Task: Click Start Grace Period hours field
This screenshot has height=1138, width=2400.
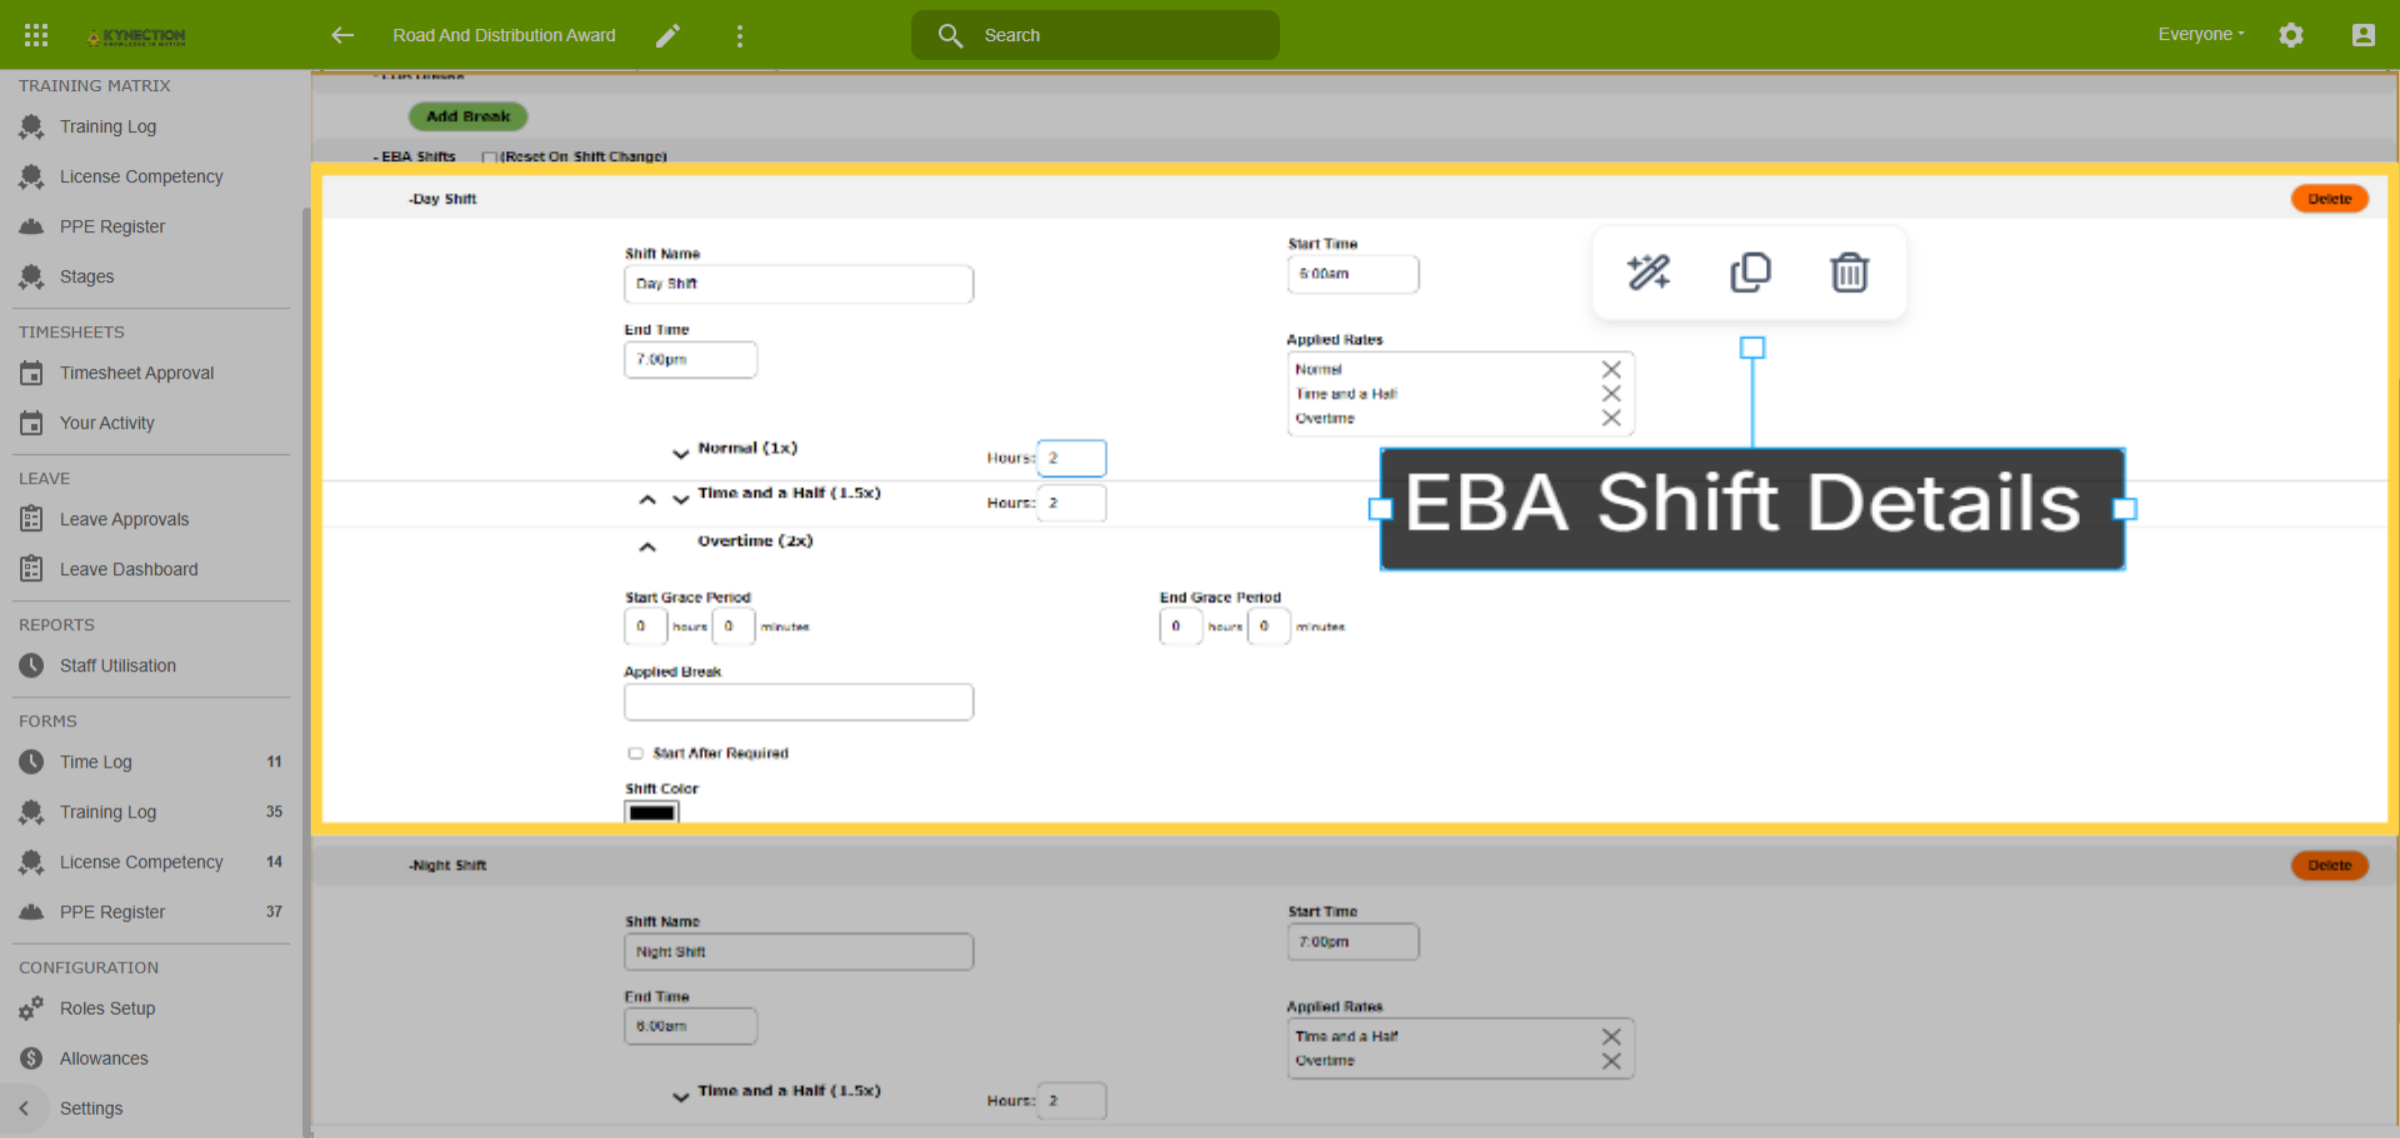Action: tap(645, 626)
